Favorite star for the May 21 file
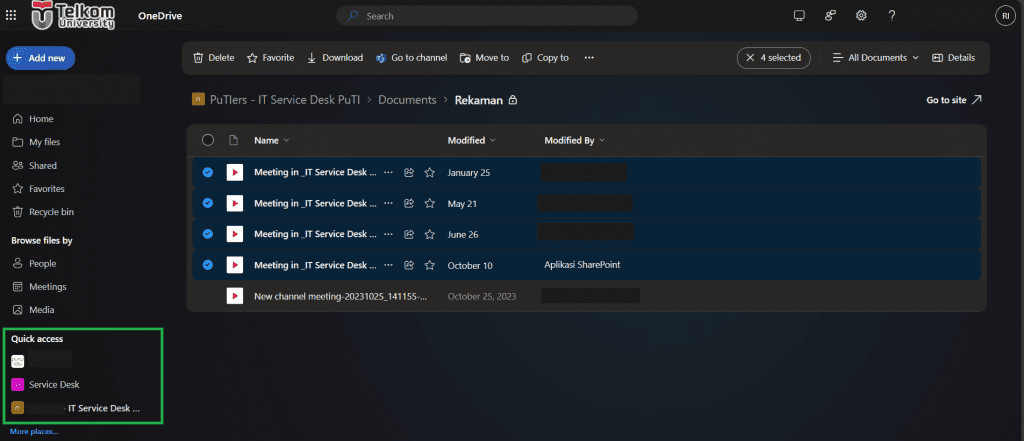This screenshot has height=441, width=1024. 430,203
